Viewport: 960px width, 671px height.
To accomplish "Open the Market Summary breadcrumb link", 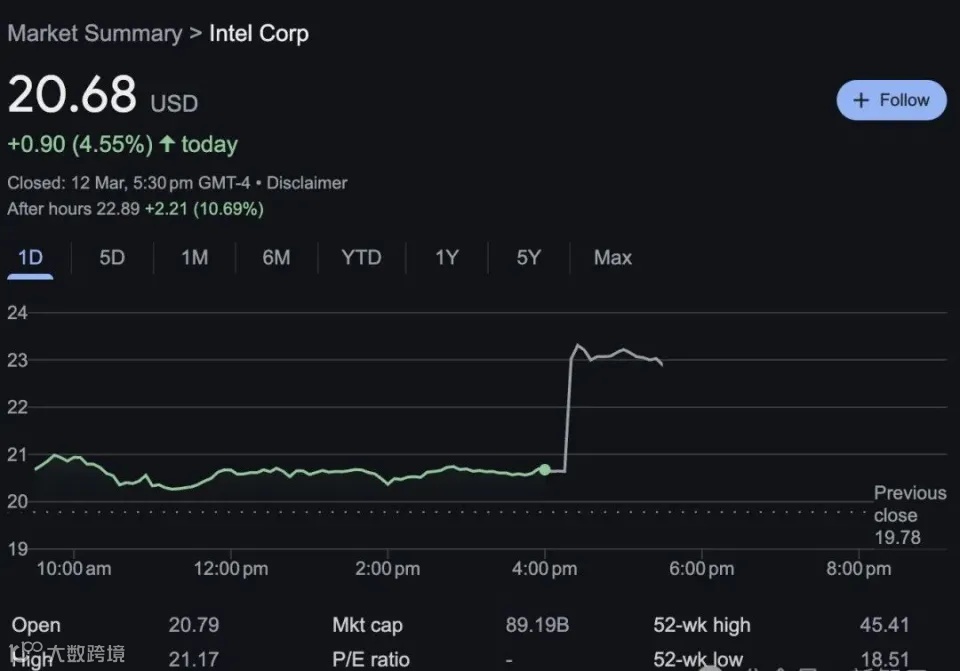I will tap(95, 33).
